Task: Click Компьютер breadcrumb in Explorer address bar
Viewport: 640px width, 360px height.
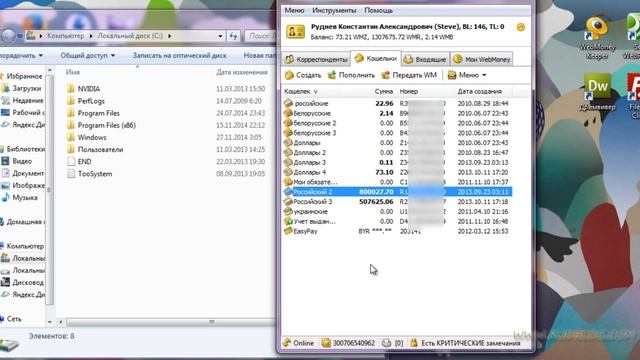Action: (x=65, y=36)
